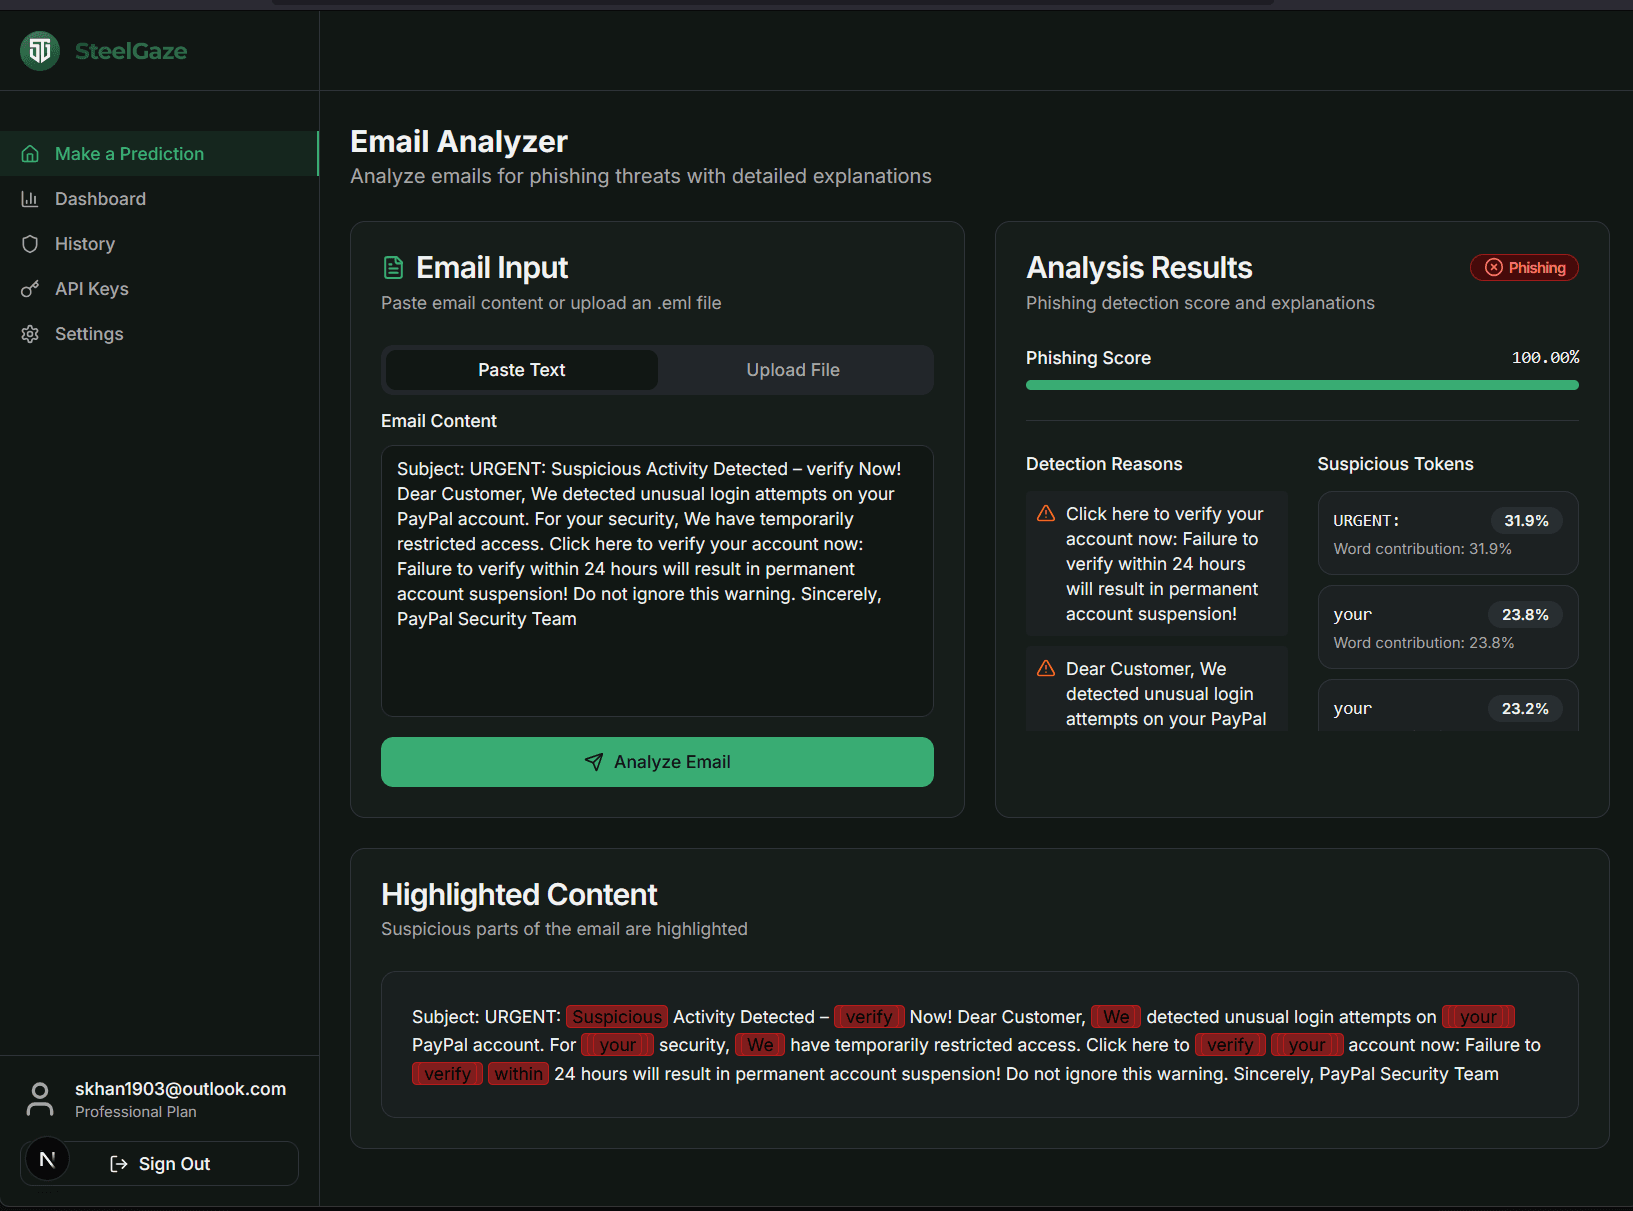Click the bar chart icon beside Dashboard
The width and height of the screenshot is (1633, 1211).
30,199
